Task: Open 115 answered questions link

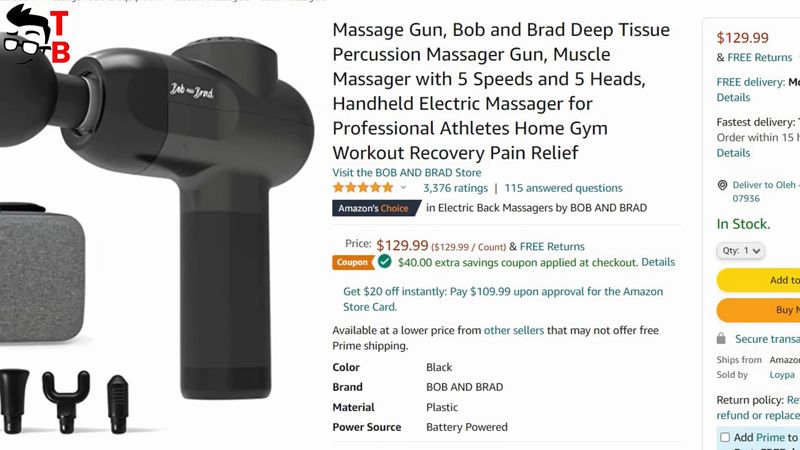Action: [x=563, y=188]
